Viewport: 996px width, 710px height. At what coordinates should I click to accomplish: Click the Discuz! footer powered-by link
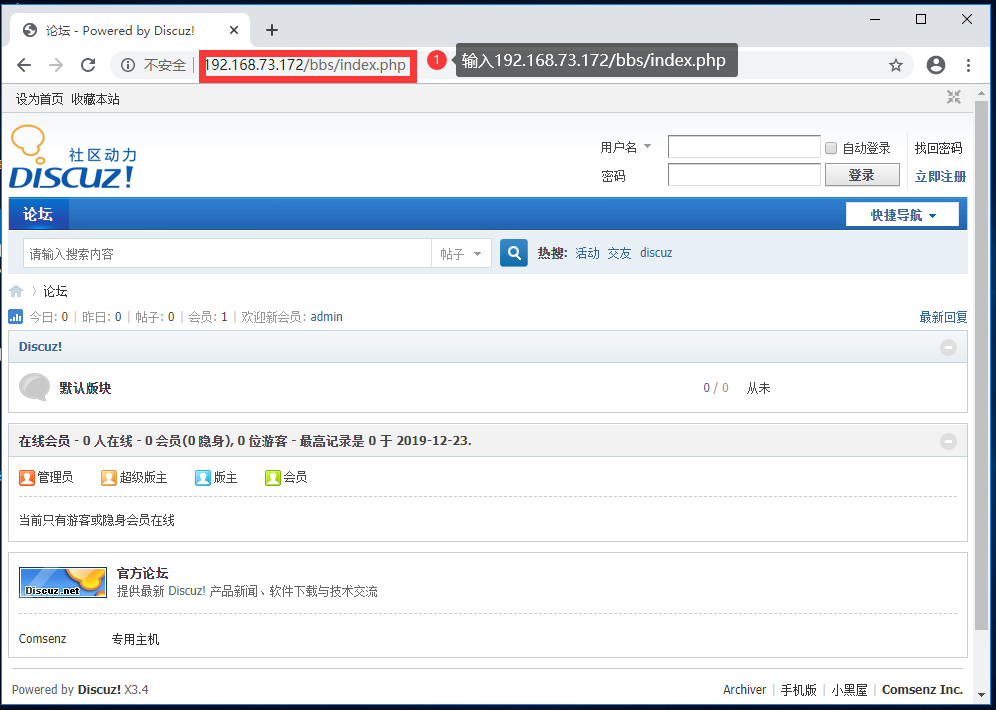click(99, 690)
